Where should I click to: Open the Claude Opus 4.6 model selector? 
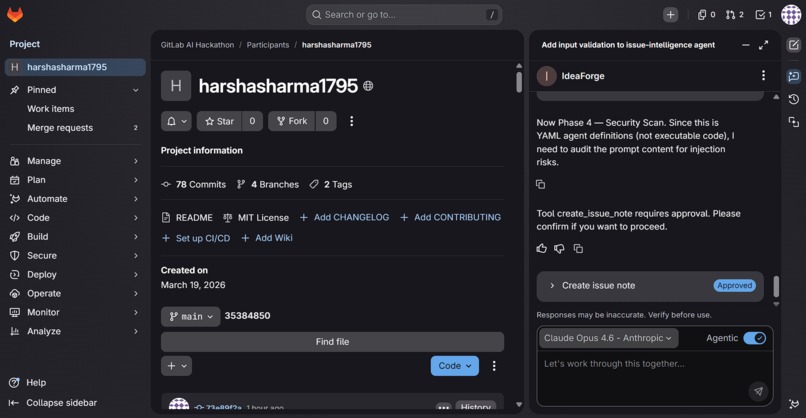coord(609,338)
